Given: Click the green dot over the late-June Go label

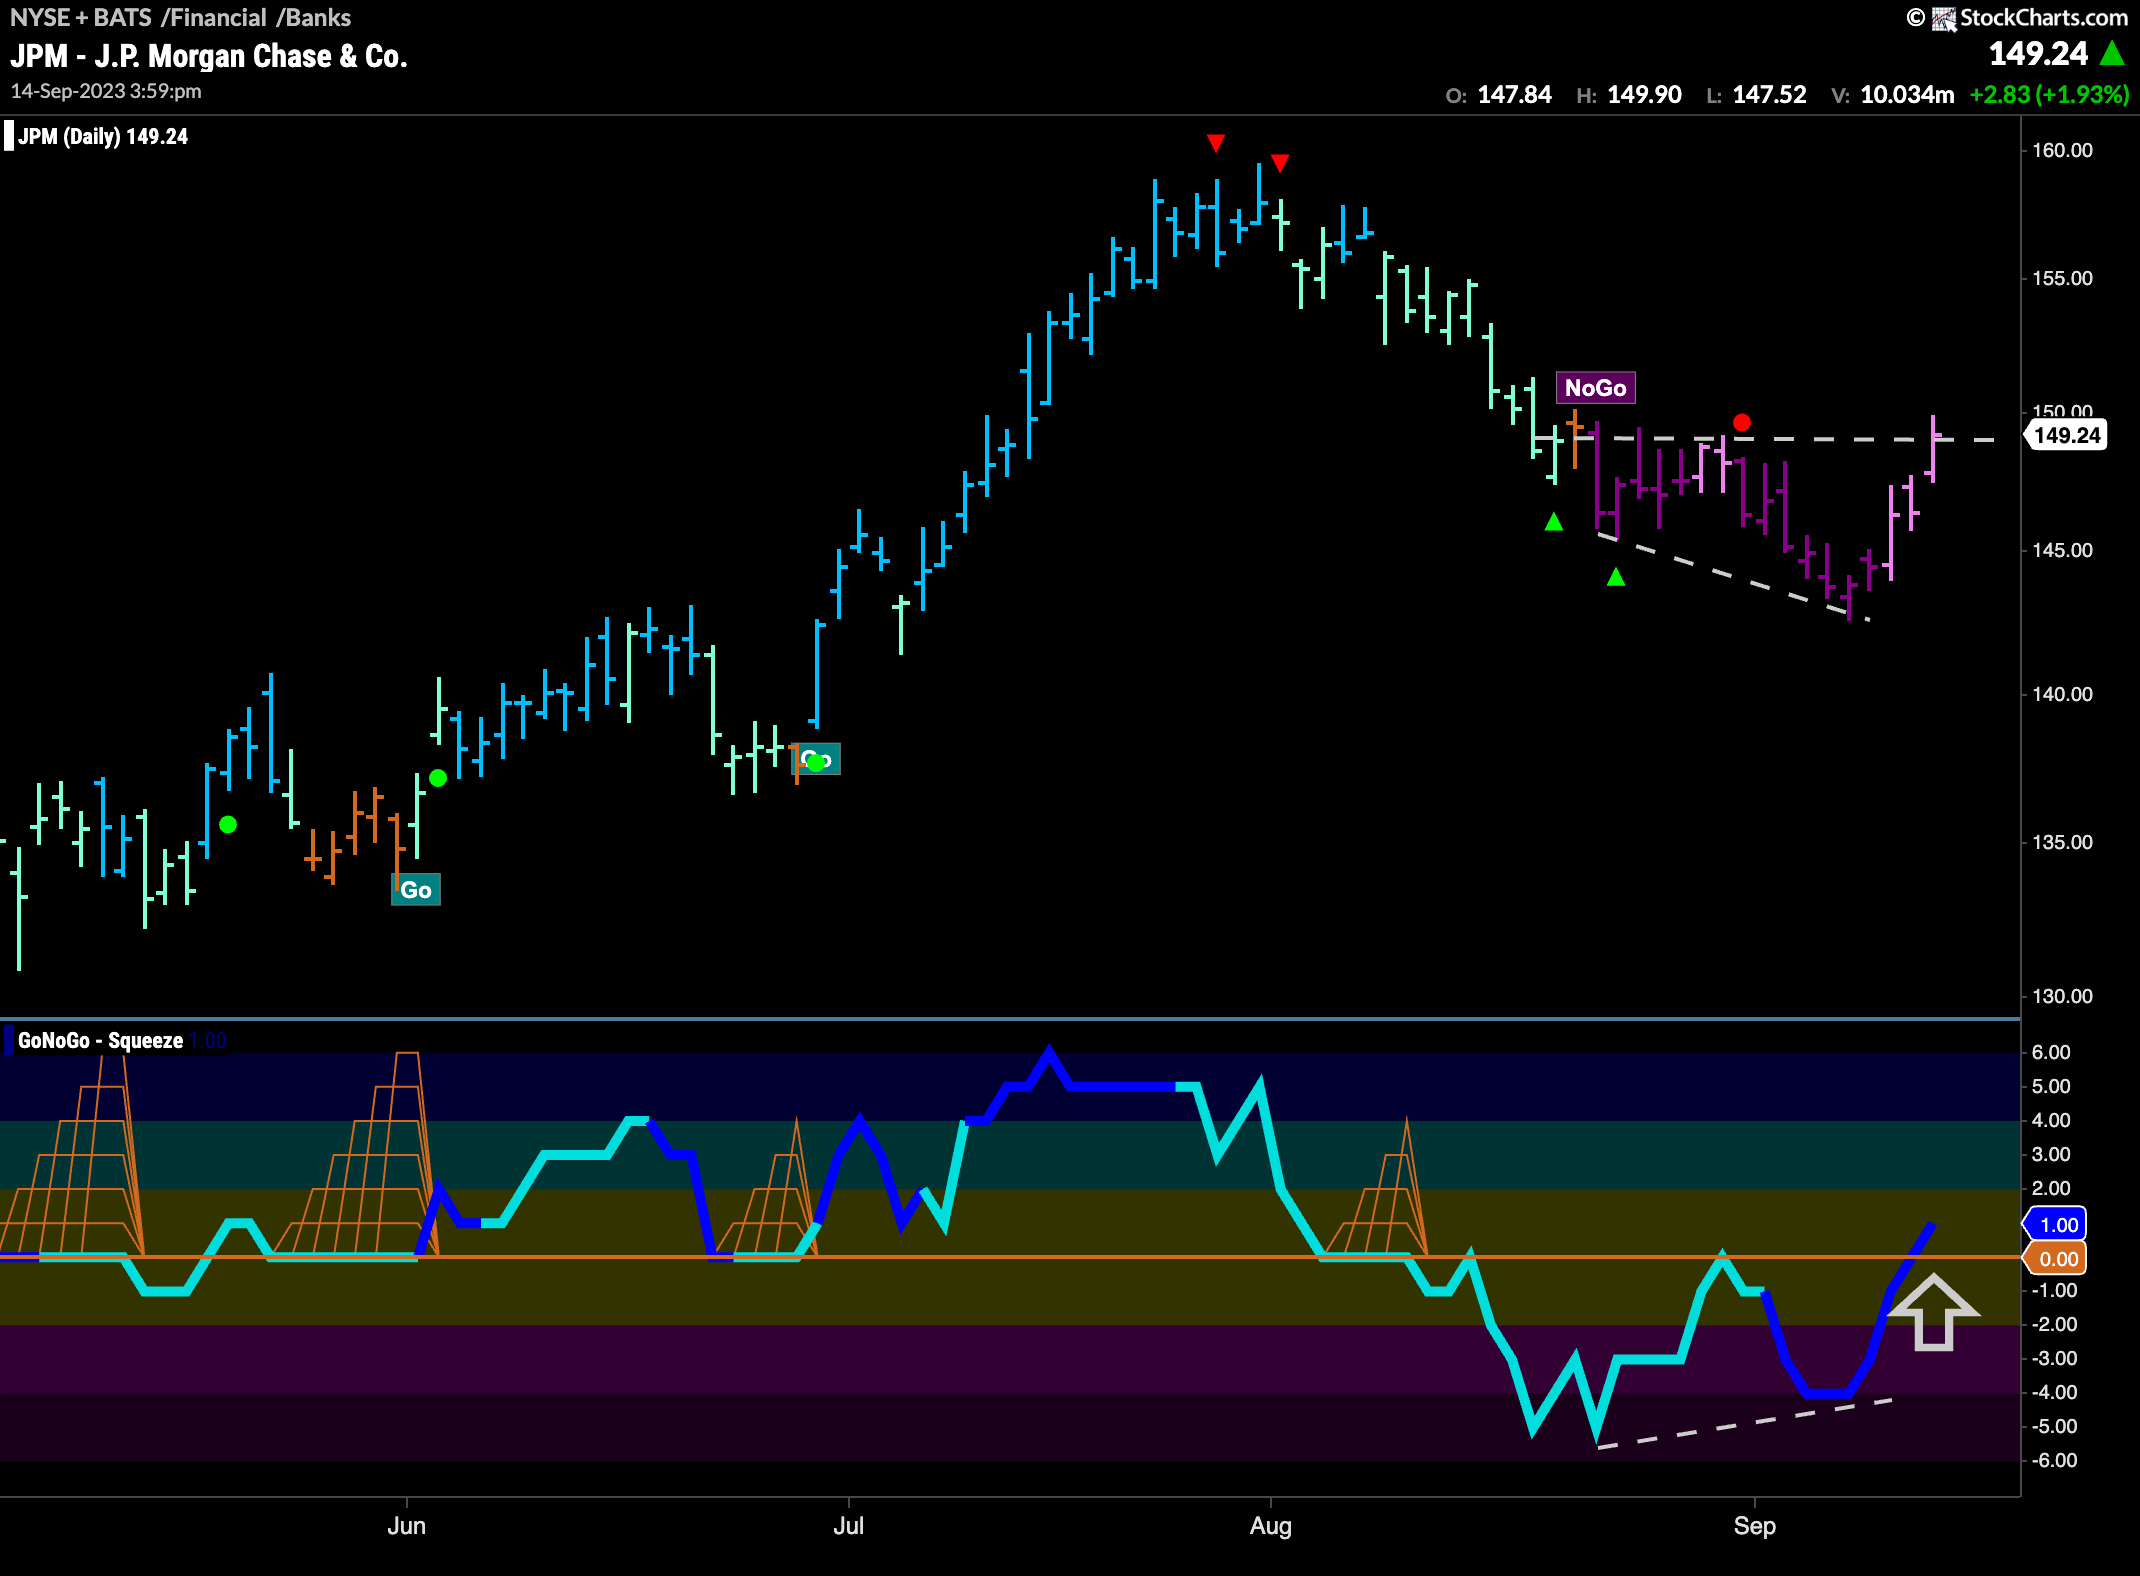Looking at the screenshot, I should click(816, 763).
